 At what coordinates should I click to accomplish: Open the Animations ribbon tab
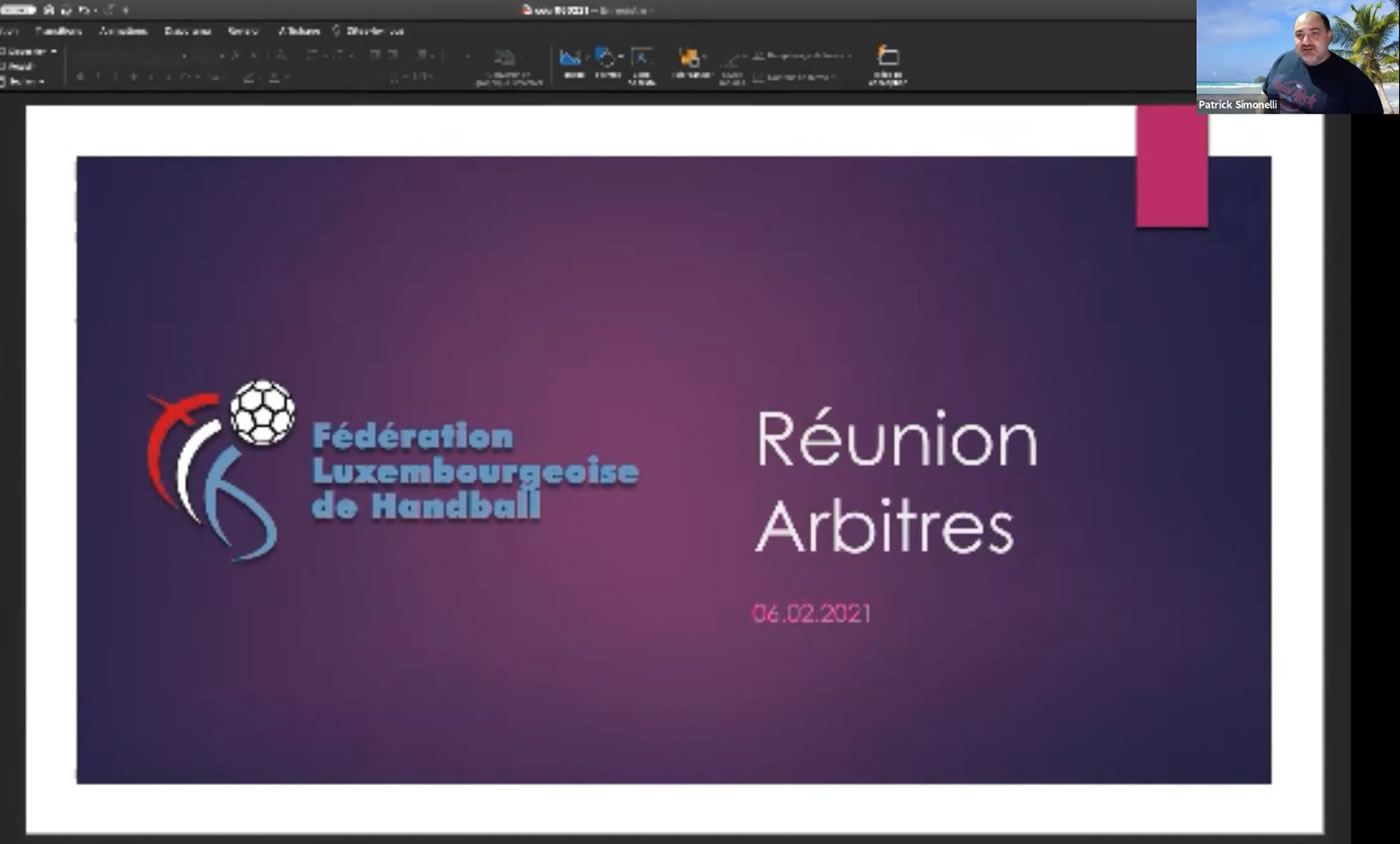coord(123,31)
